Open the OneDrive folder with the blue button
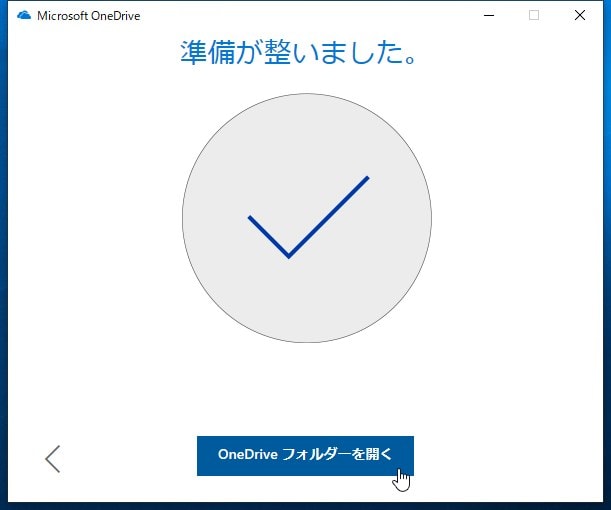Viewport: 611px width, 510px height. pos(305,455)
